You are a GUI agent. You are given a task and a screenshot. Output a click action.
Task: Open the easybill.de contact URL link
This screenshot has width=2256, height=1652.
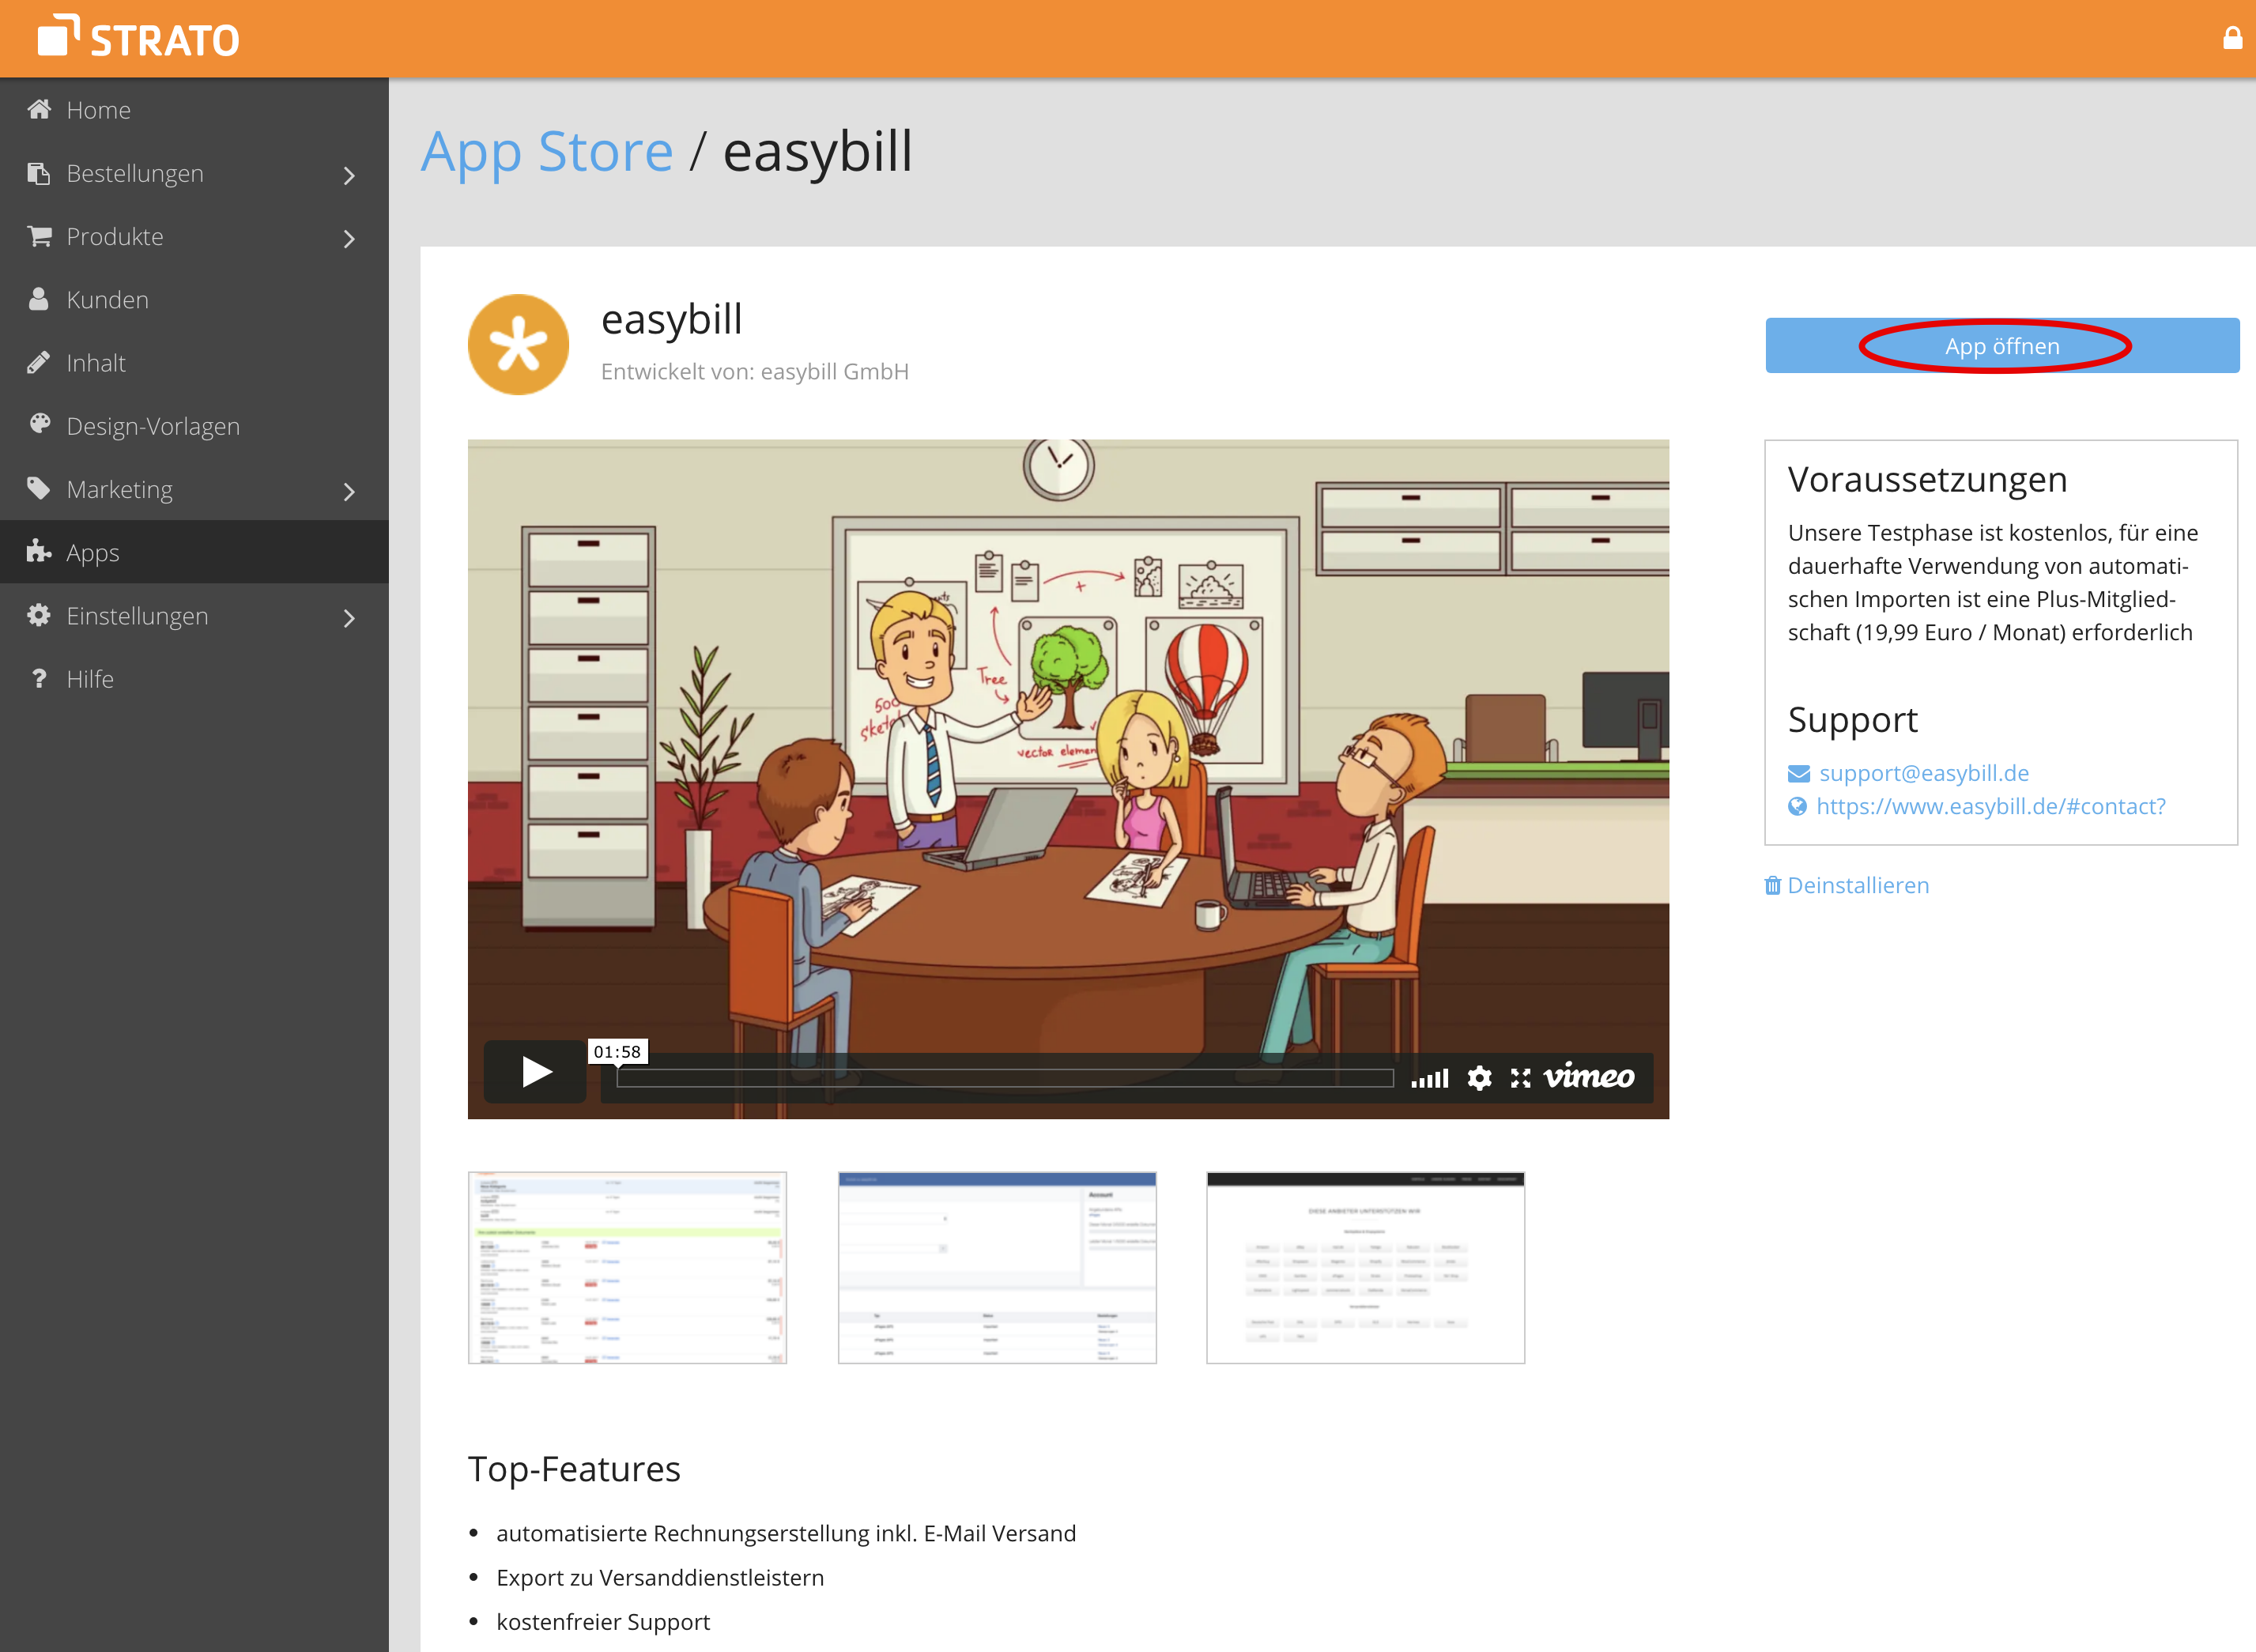1990,806
